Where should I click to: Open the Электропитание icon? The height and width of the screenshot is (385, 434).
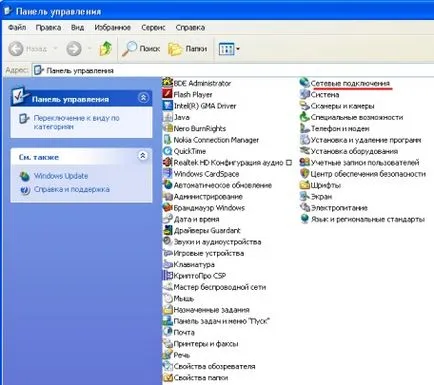click(x=304, y=207)
